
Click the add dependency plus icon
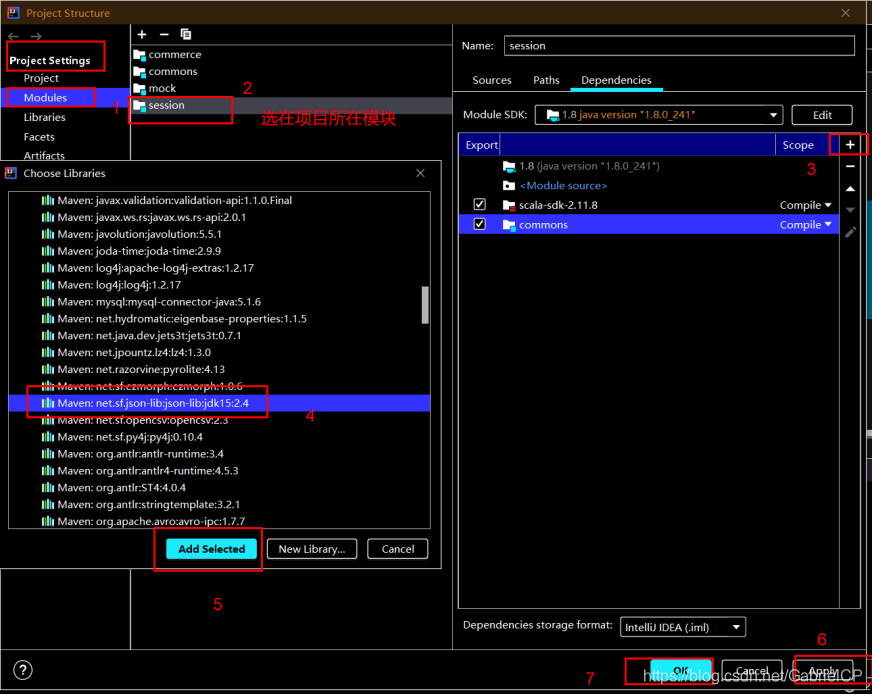pos(850,145)
